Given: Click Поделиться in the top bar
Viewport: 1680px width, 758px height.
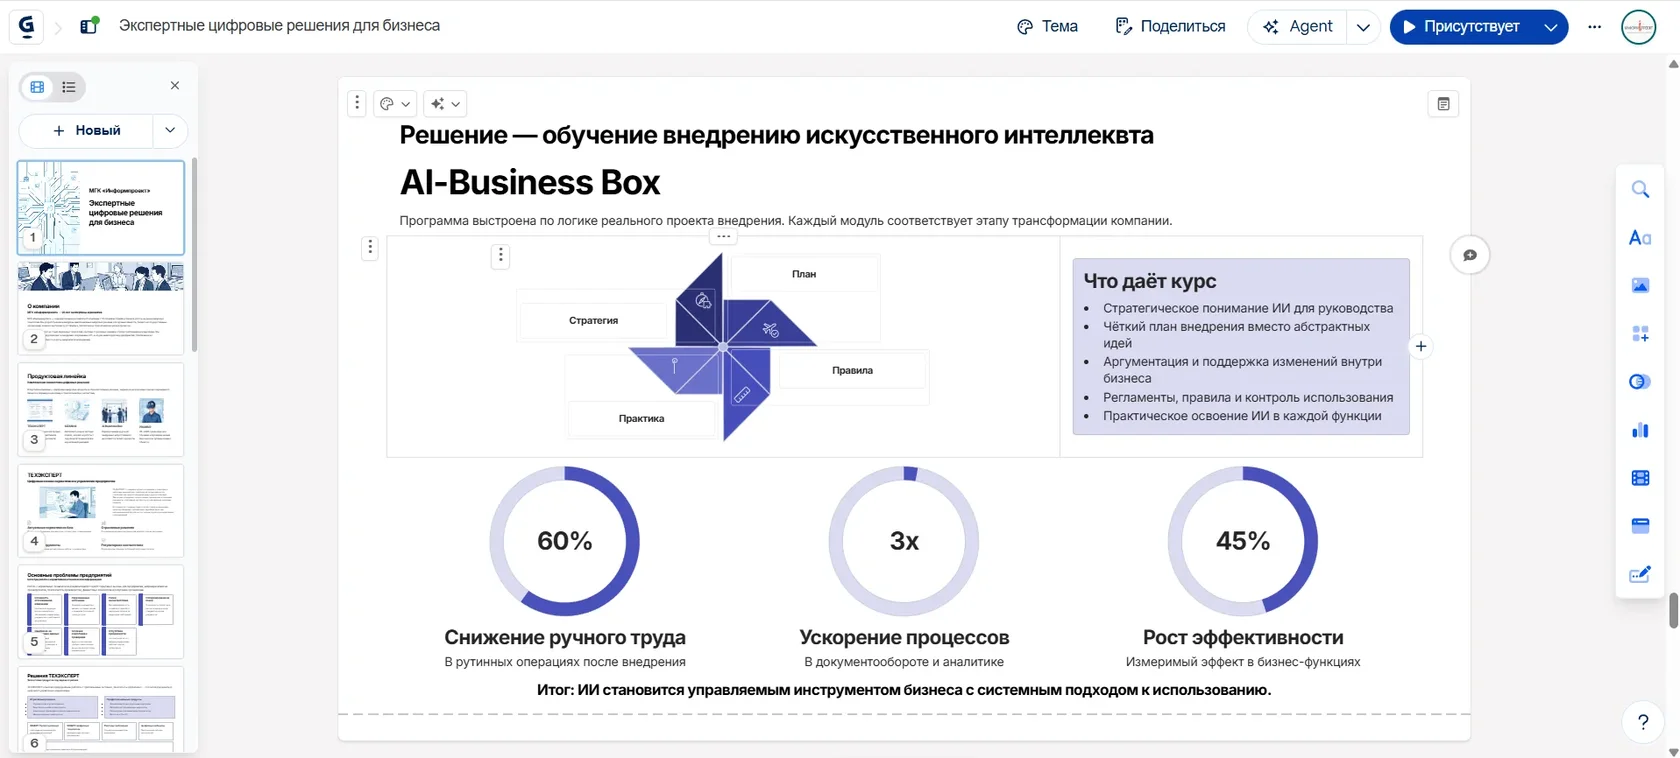Looking at the screenshot, I should (1170, 27).
